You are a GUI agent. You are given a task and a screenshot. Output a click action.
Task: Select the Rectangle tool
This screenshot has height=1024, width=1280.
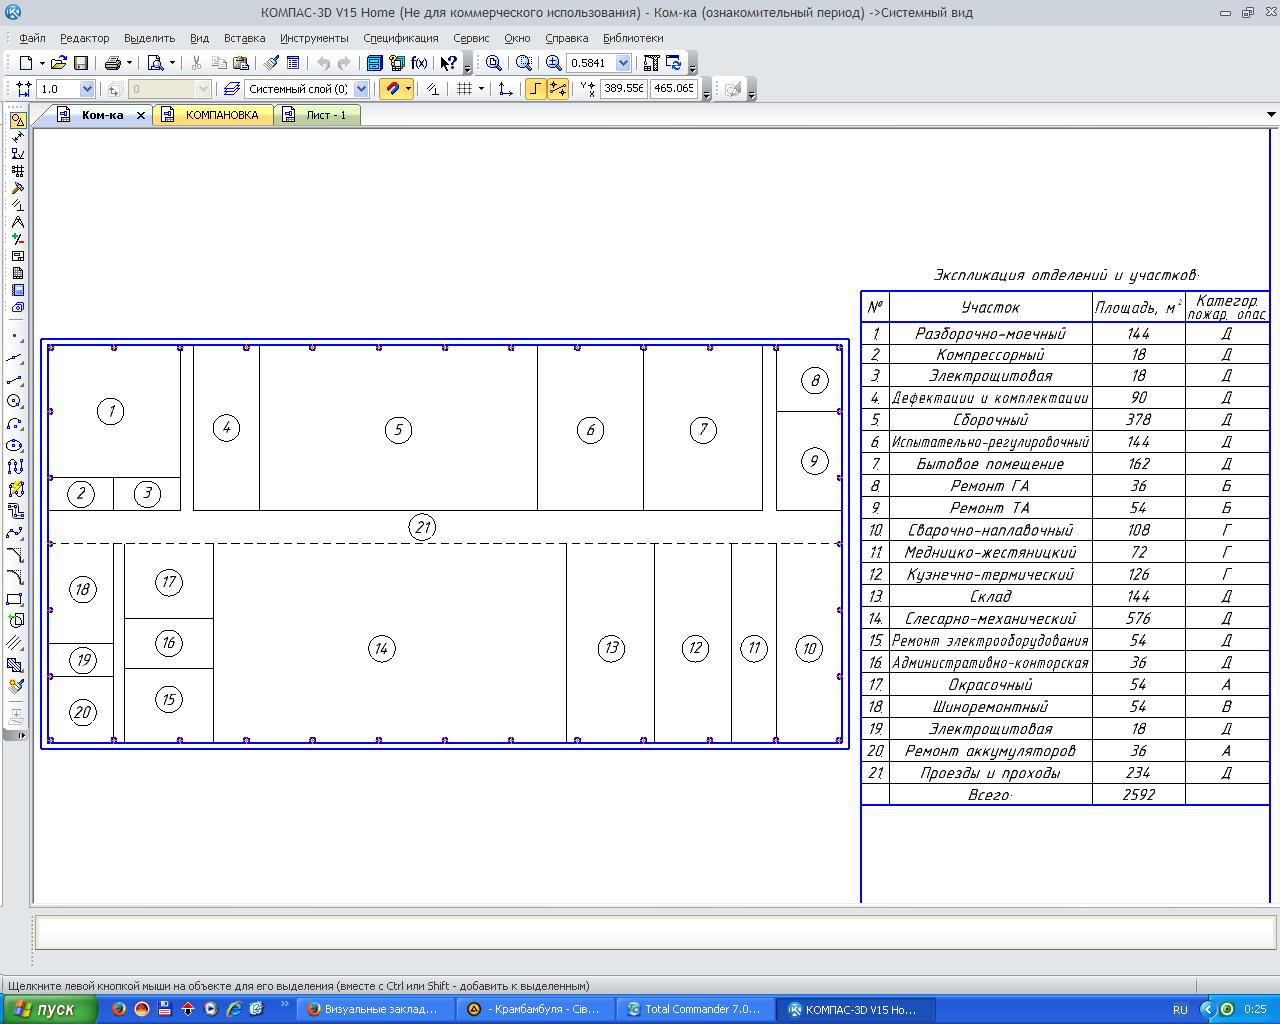(x=15, y=599)
